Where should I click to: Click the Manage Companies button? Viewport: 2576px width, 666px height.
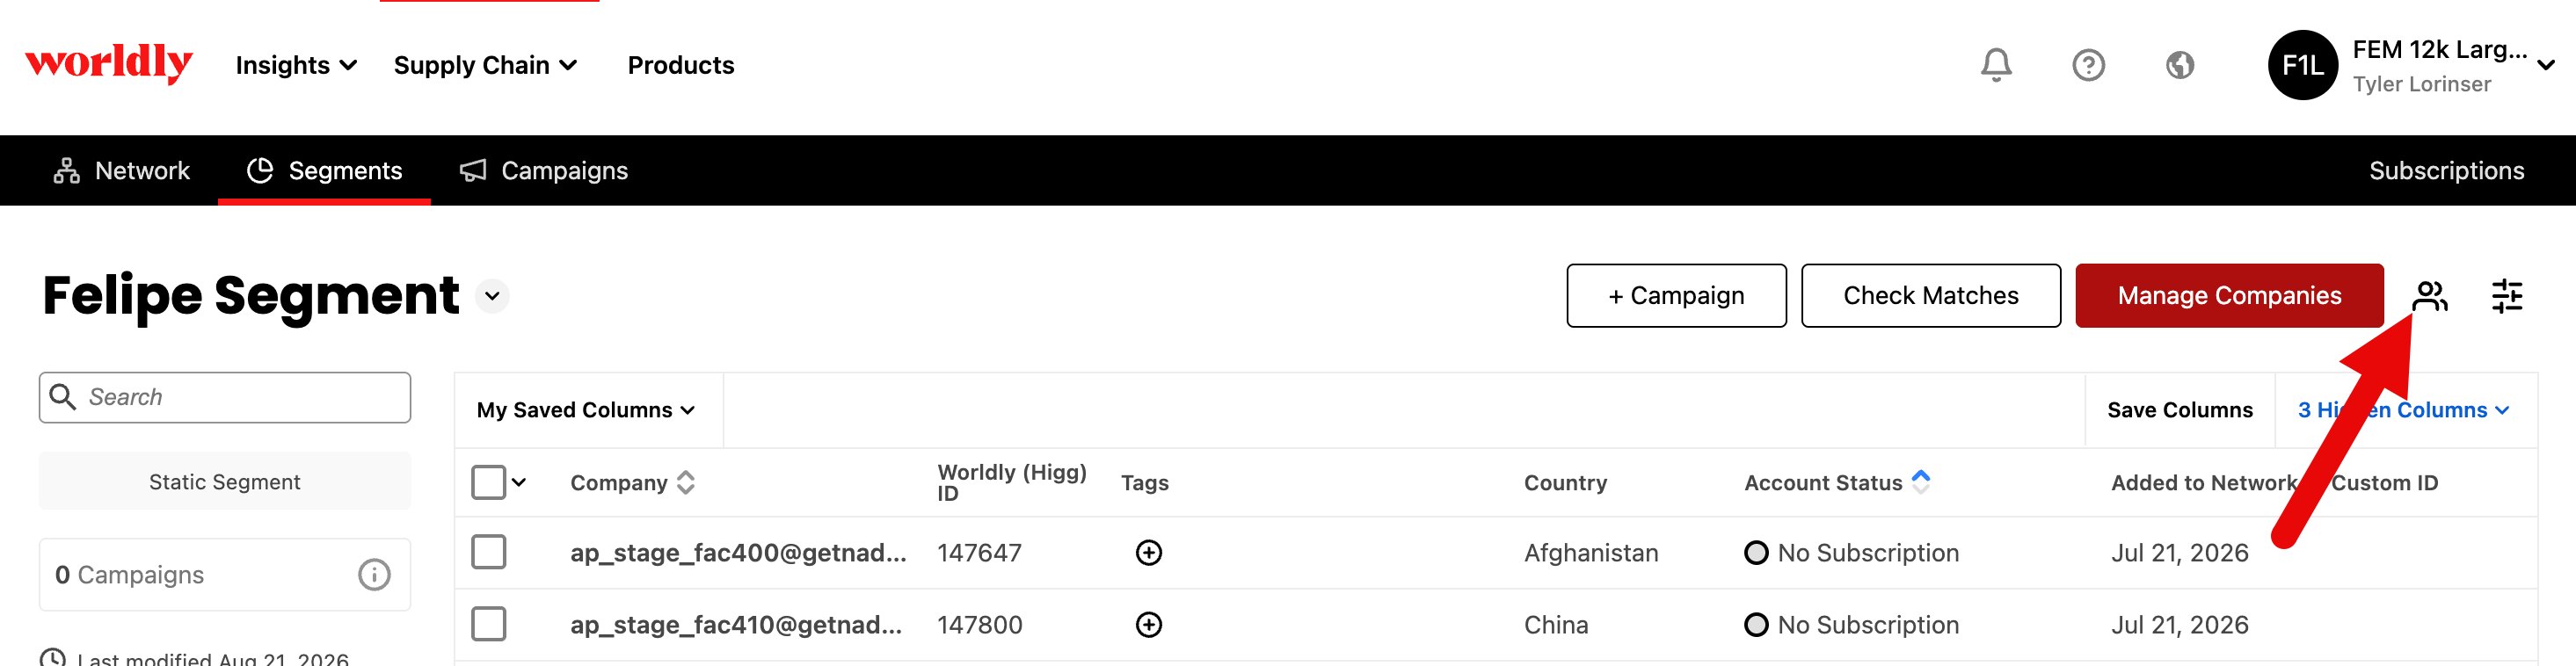(2229, 296)
